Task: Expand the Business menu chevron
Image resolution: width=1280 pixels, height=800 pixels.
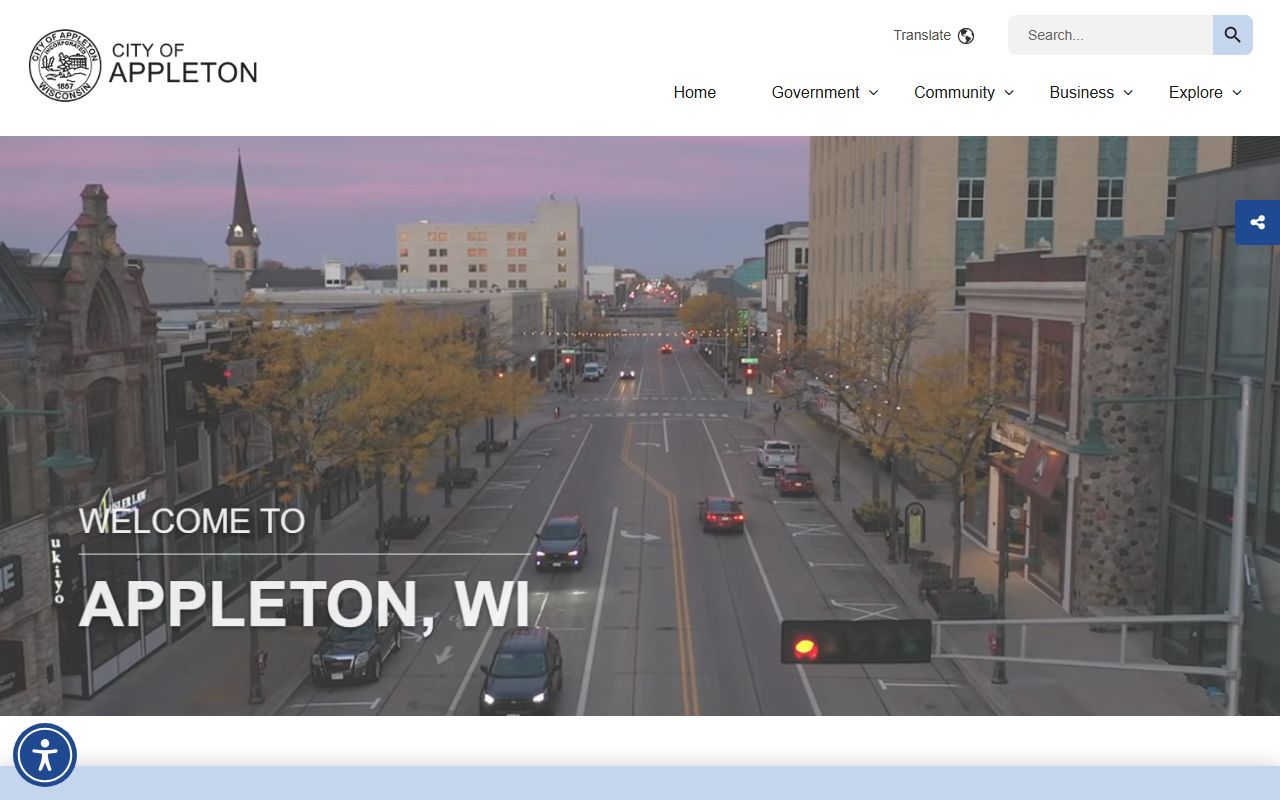Action: [1128, 92]
